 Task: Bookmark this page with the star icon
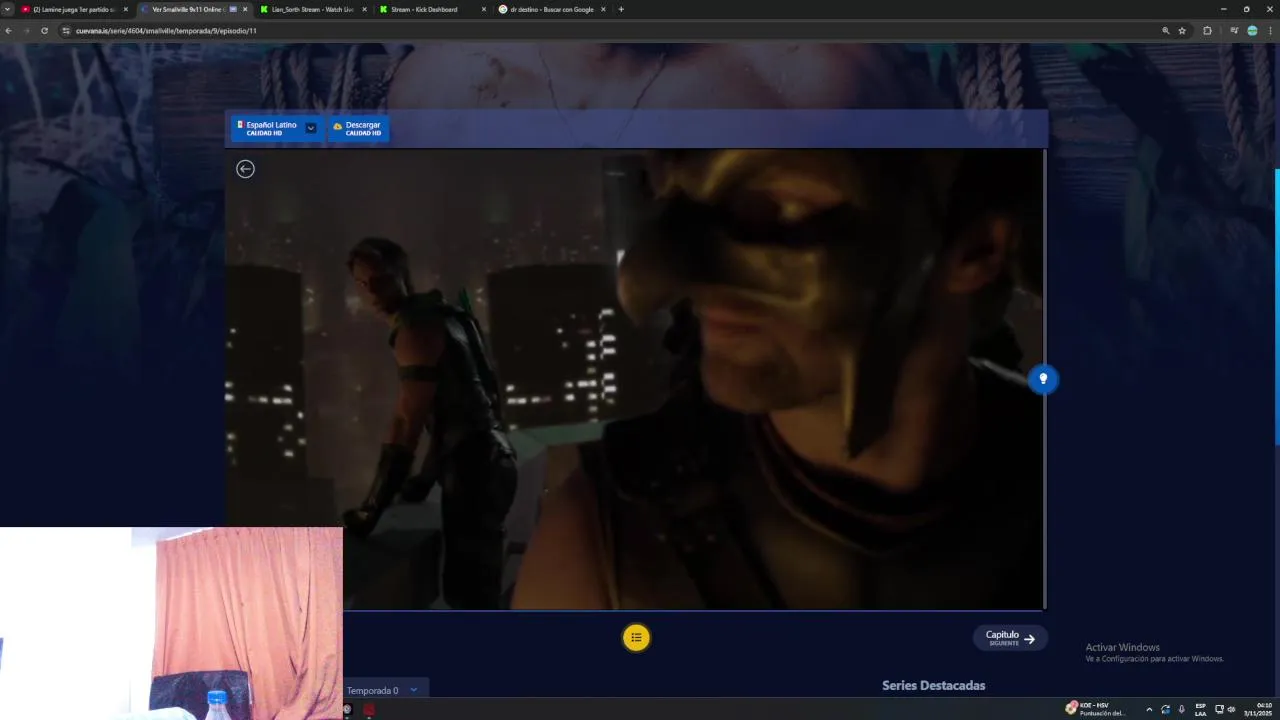[x=1182, y=31]
